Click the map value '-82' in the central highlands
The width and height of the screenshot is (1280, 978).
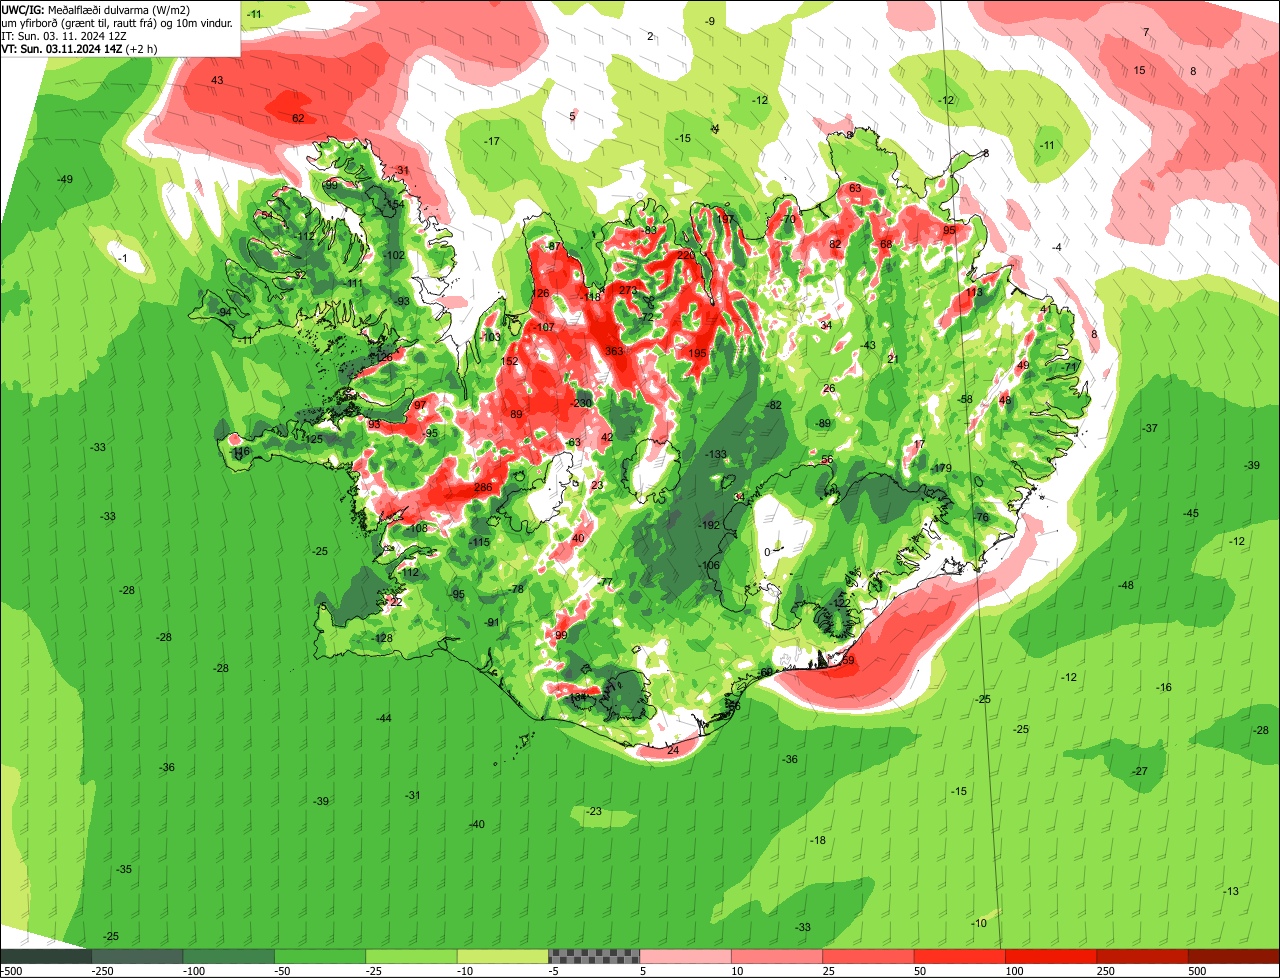coord(773,405)
